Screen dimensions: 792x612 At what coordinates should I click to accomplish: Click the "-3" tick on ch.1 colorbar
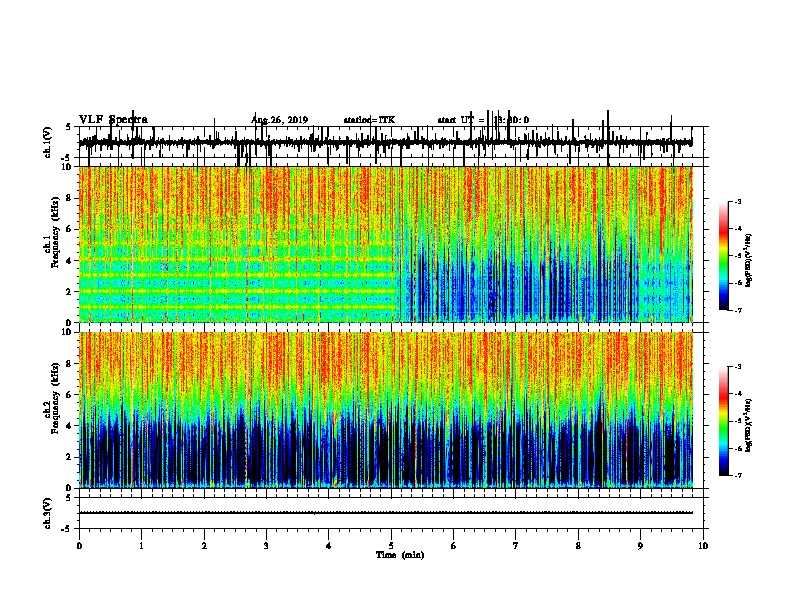[737, 201]
